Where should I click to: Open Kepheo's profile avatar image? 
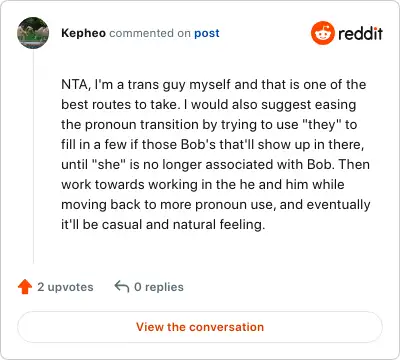(x=33, y=33)
